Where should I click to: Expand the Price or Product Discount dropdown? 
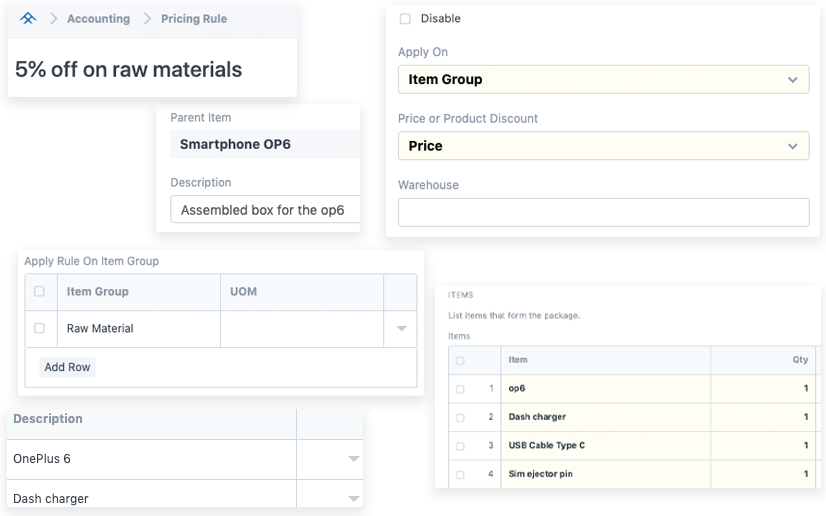tap(603, 146)
